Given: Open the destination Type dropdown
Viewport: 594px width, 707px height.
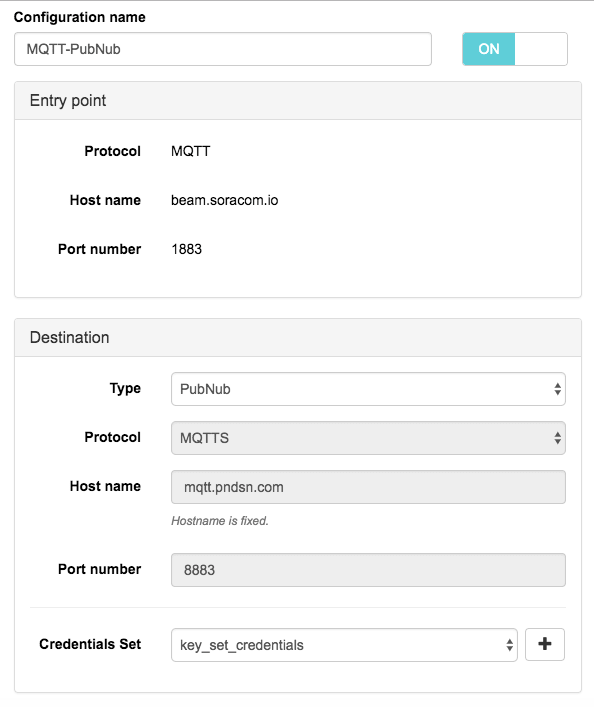Looking at the screenshot, I should 368,389.
